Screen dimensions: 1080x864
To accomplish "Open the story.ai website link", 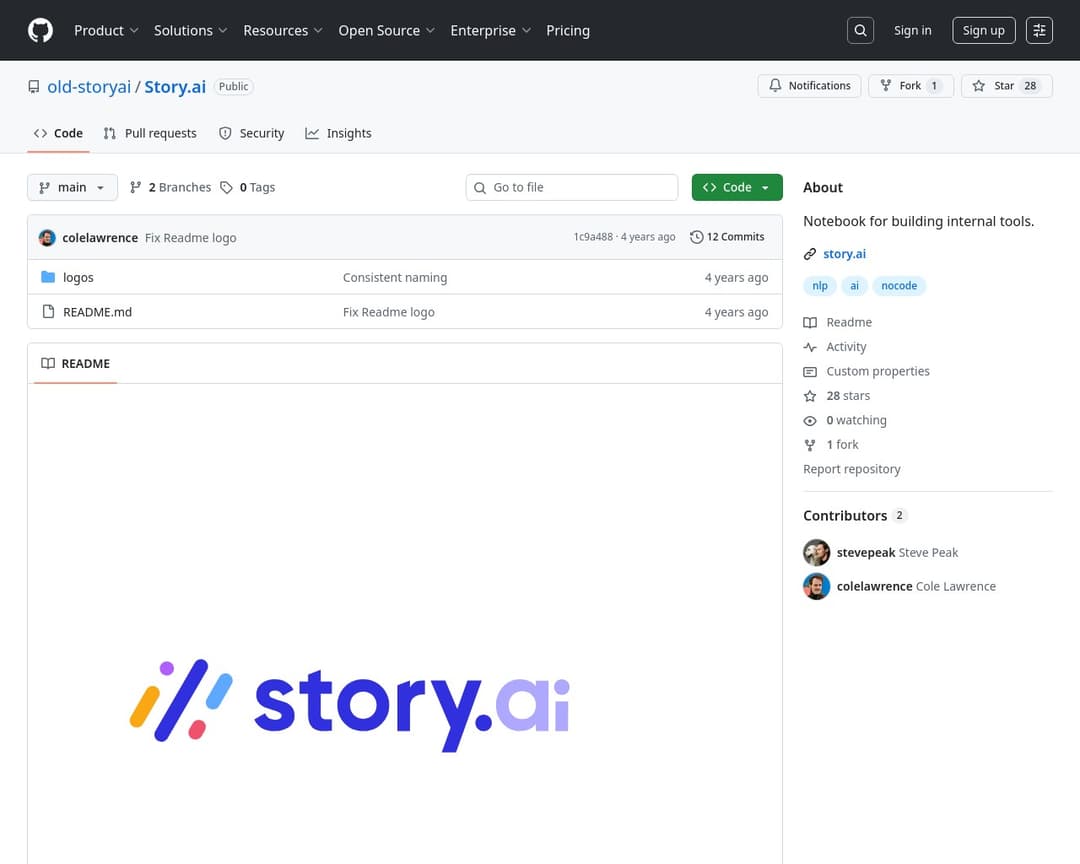I will click(x=844, y=254).
